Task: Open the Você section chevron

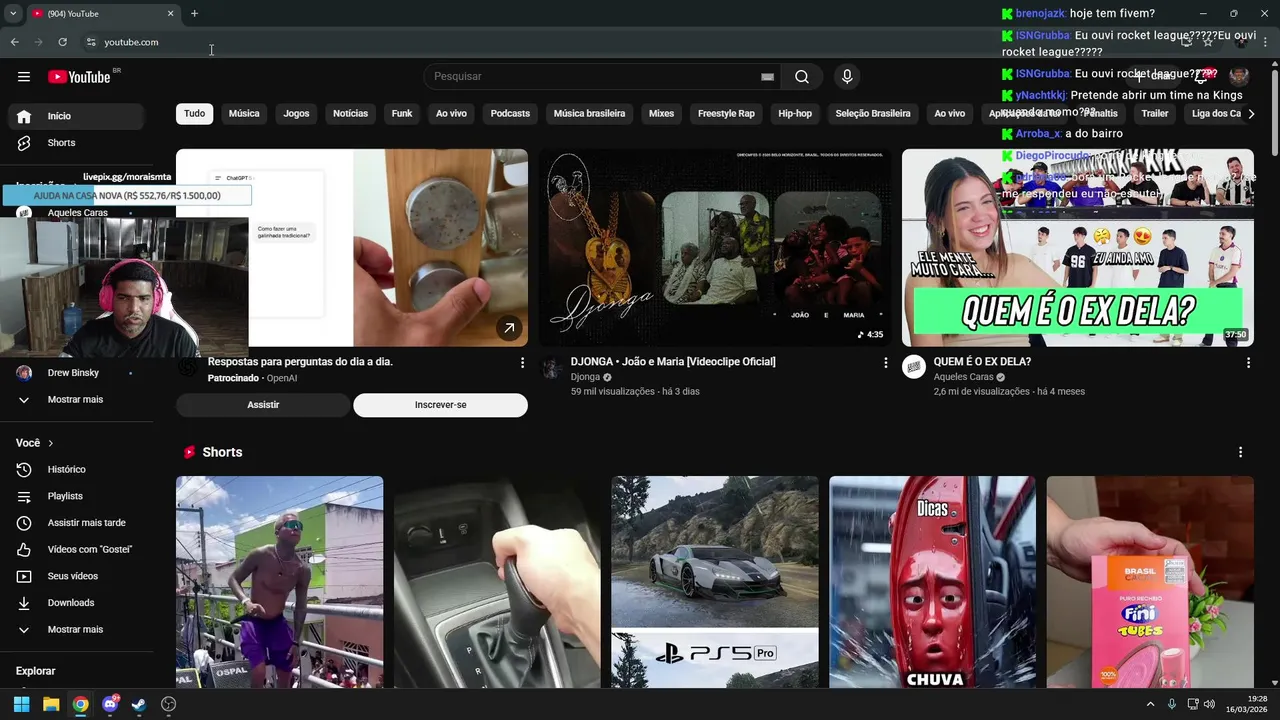Action: 50,443
